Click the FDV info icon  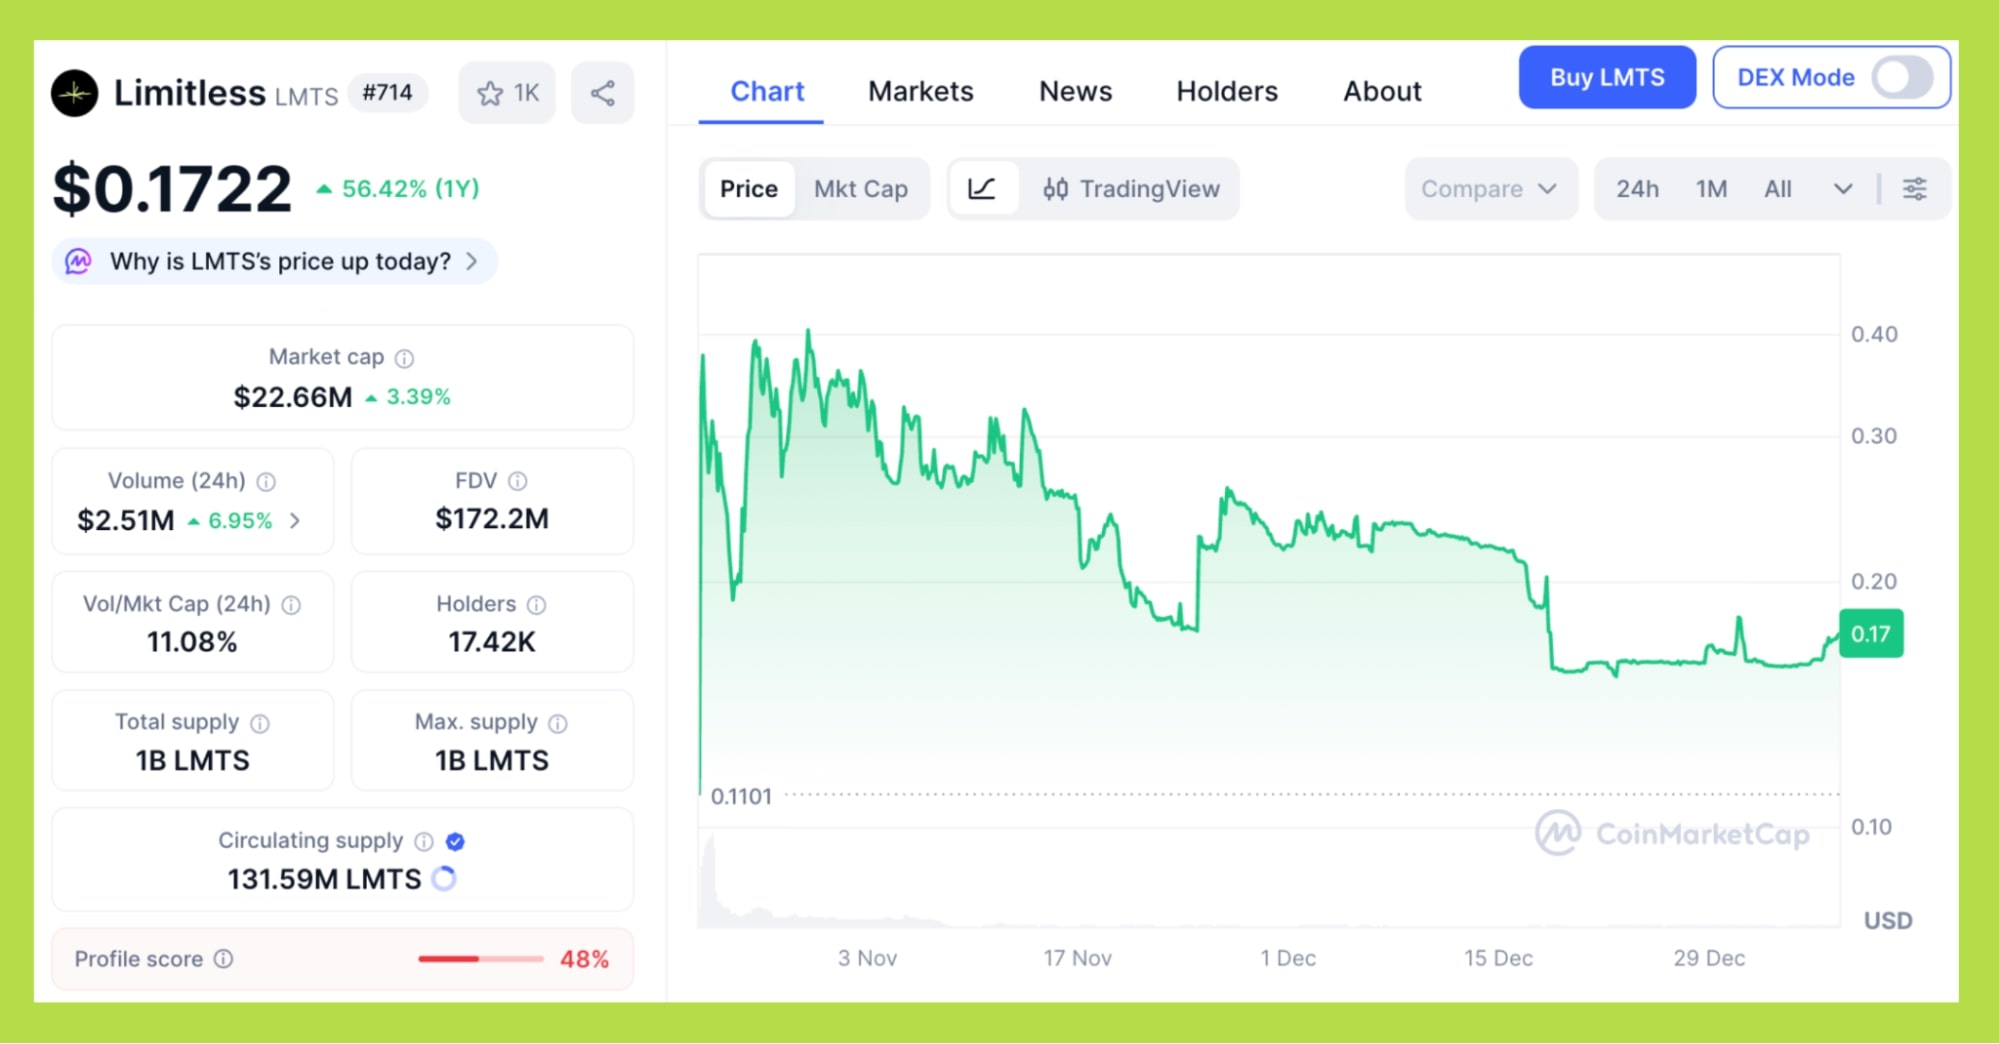(x=517, y=481)
